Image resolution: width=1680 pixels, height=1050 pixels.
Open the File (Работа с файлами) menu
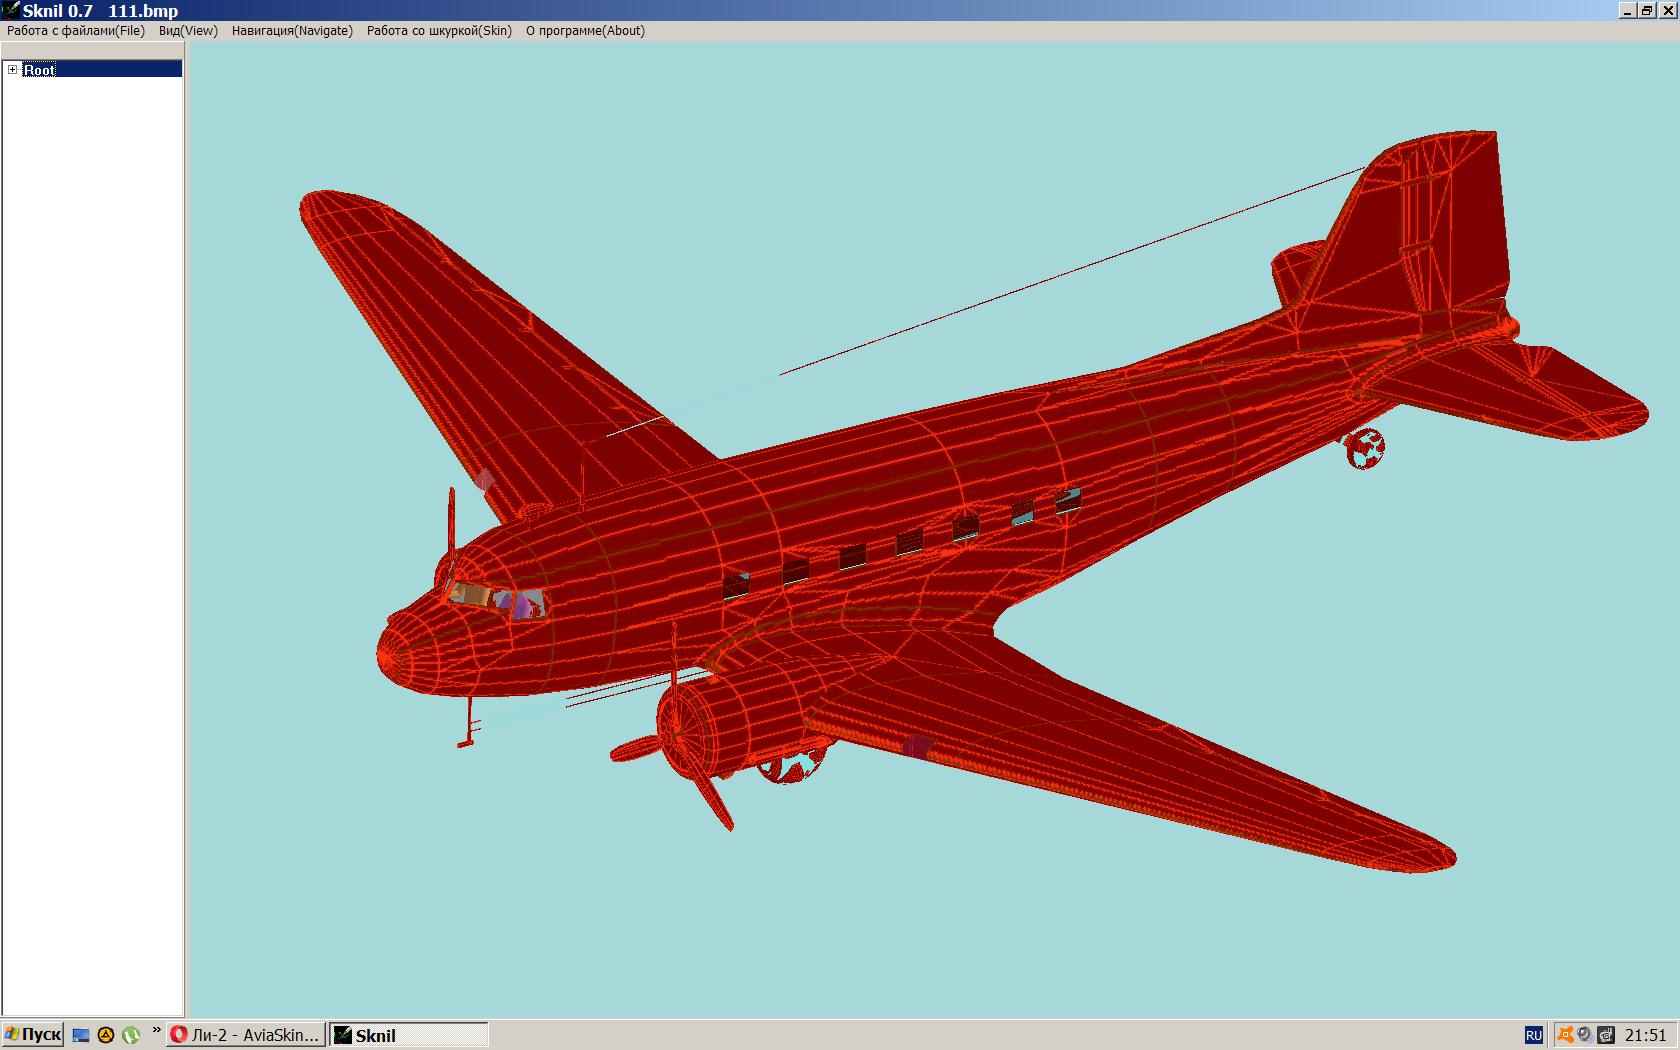76,31
